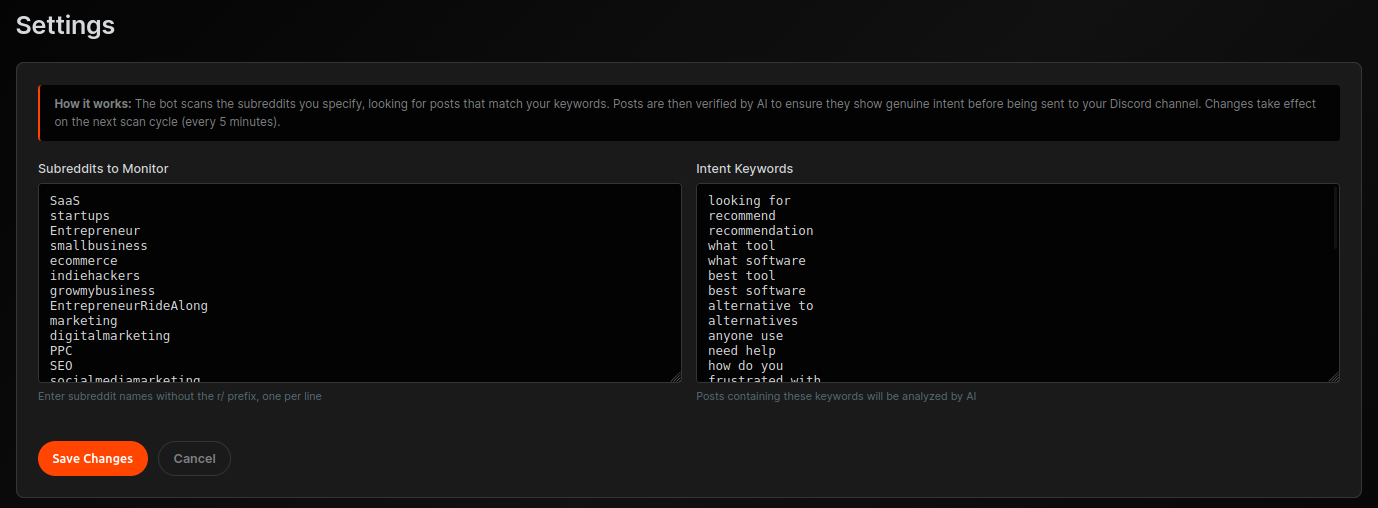Grab the Subreddits to Monitor textarea resize handle
Image resolution: width=1378 pixels, height=508 pixels.
(675, 376)
